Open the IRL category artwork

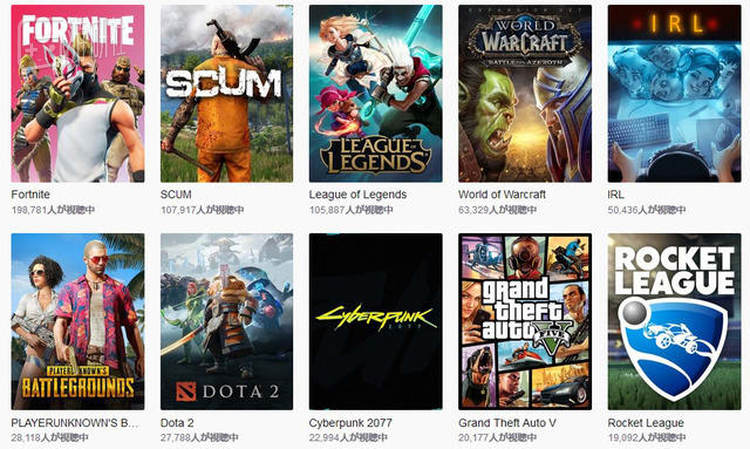(674, 94)
